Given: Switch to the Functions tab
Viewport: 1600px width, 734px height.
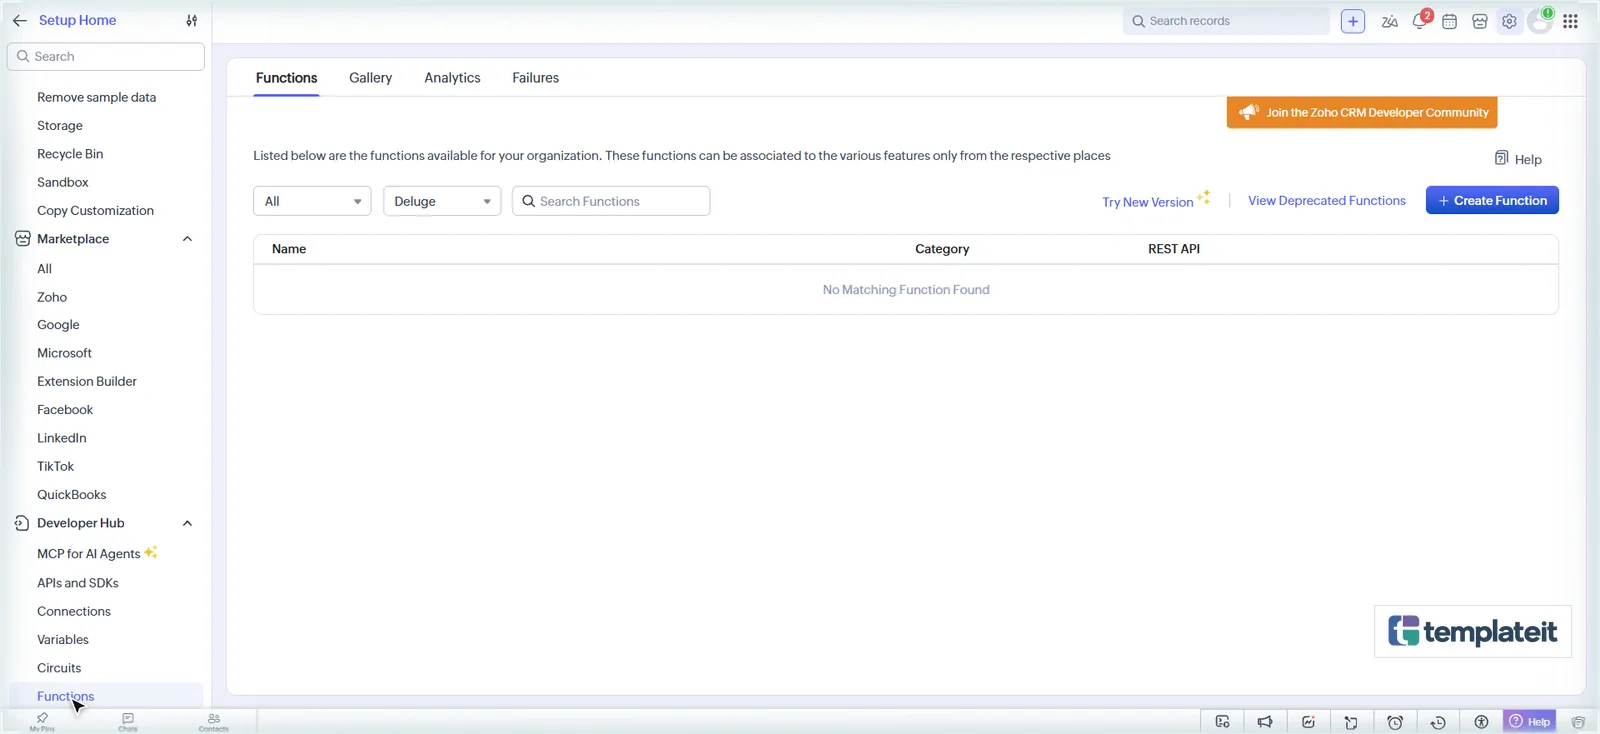Looking at the screenshot, I should coord(286,78).
